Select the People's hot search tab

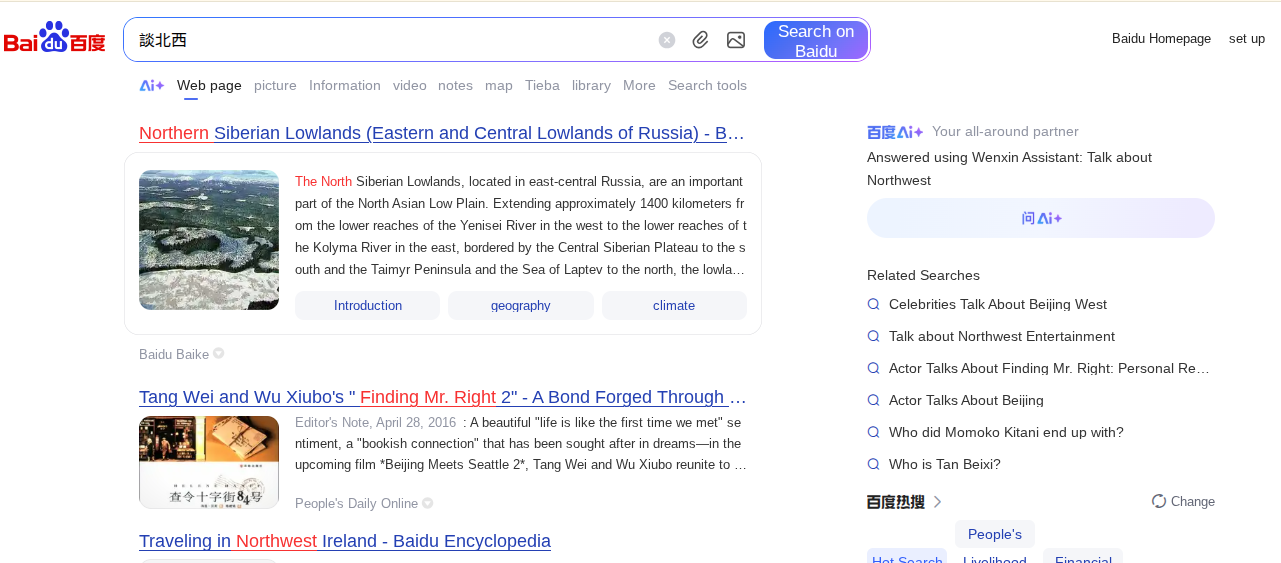[994, 534]
